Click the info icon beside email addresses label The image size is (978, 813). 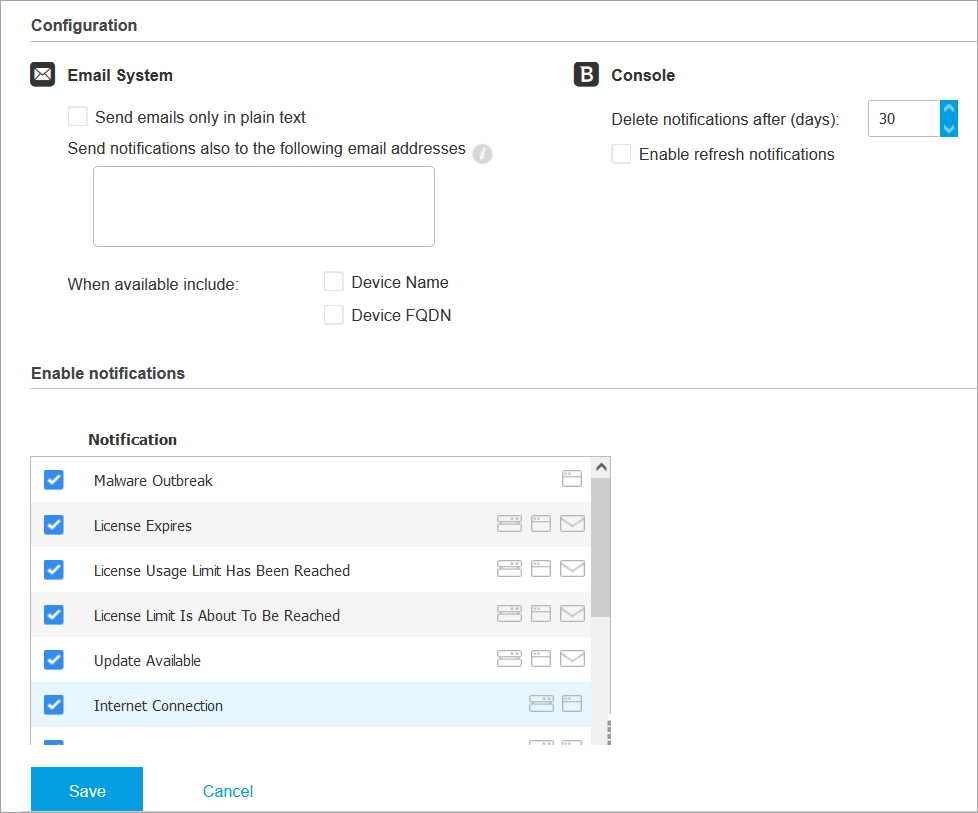tap(482, 154)
